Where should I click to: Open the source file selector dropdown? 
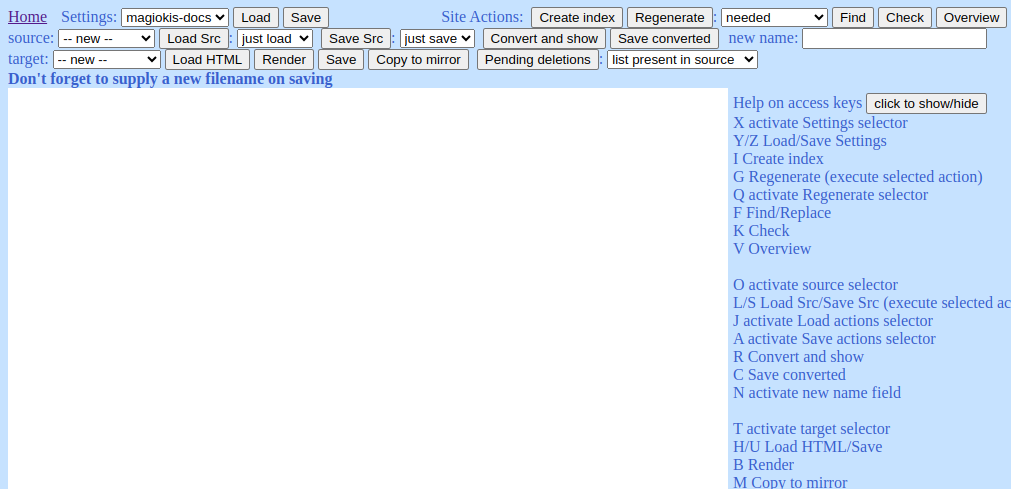coord(106,39)
